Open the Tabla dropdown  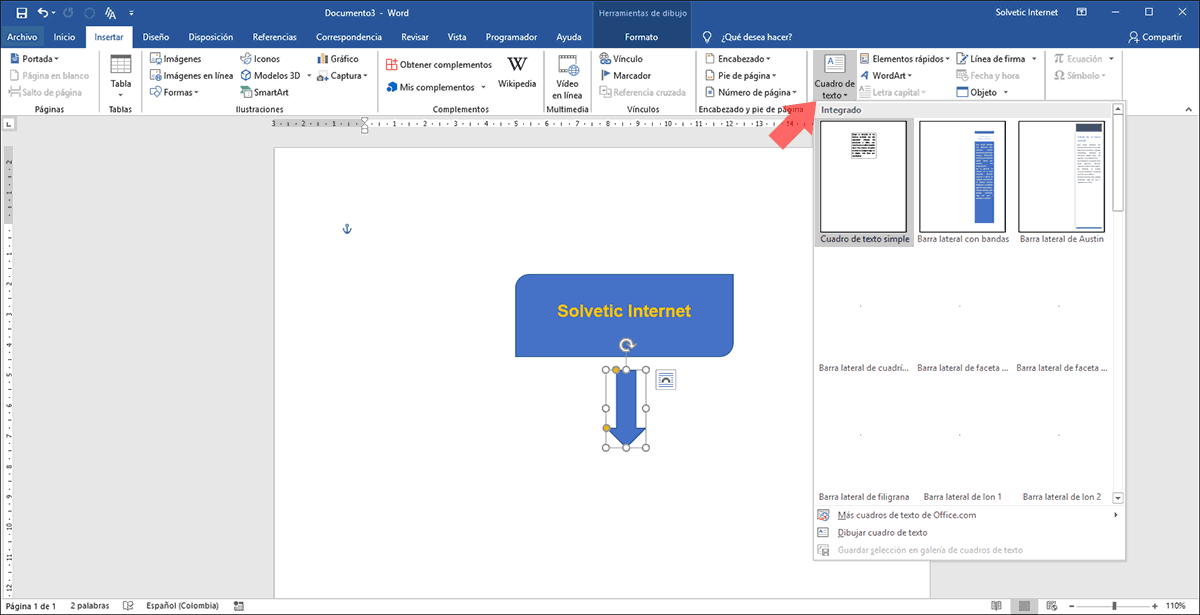coord(120,75)
